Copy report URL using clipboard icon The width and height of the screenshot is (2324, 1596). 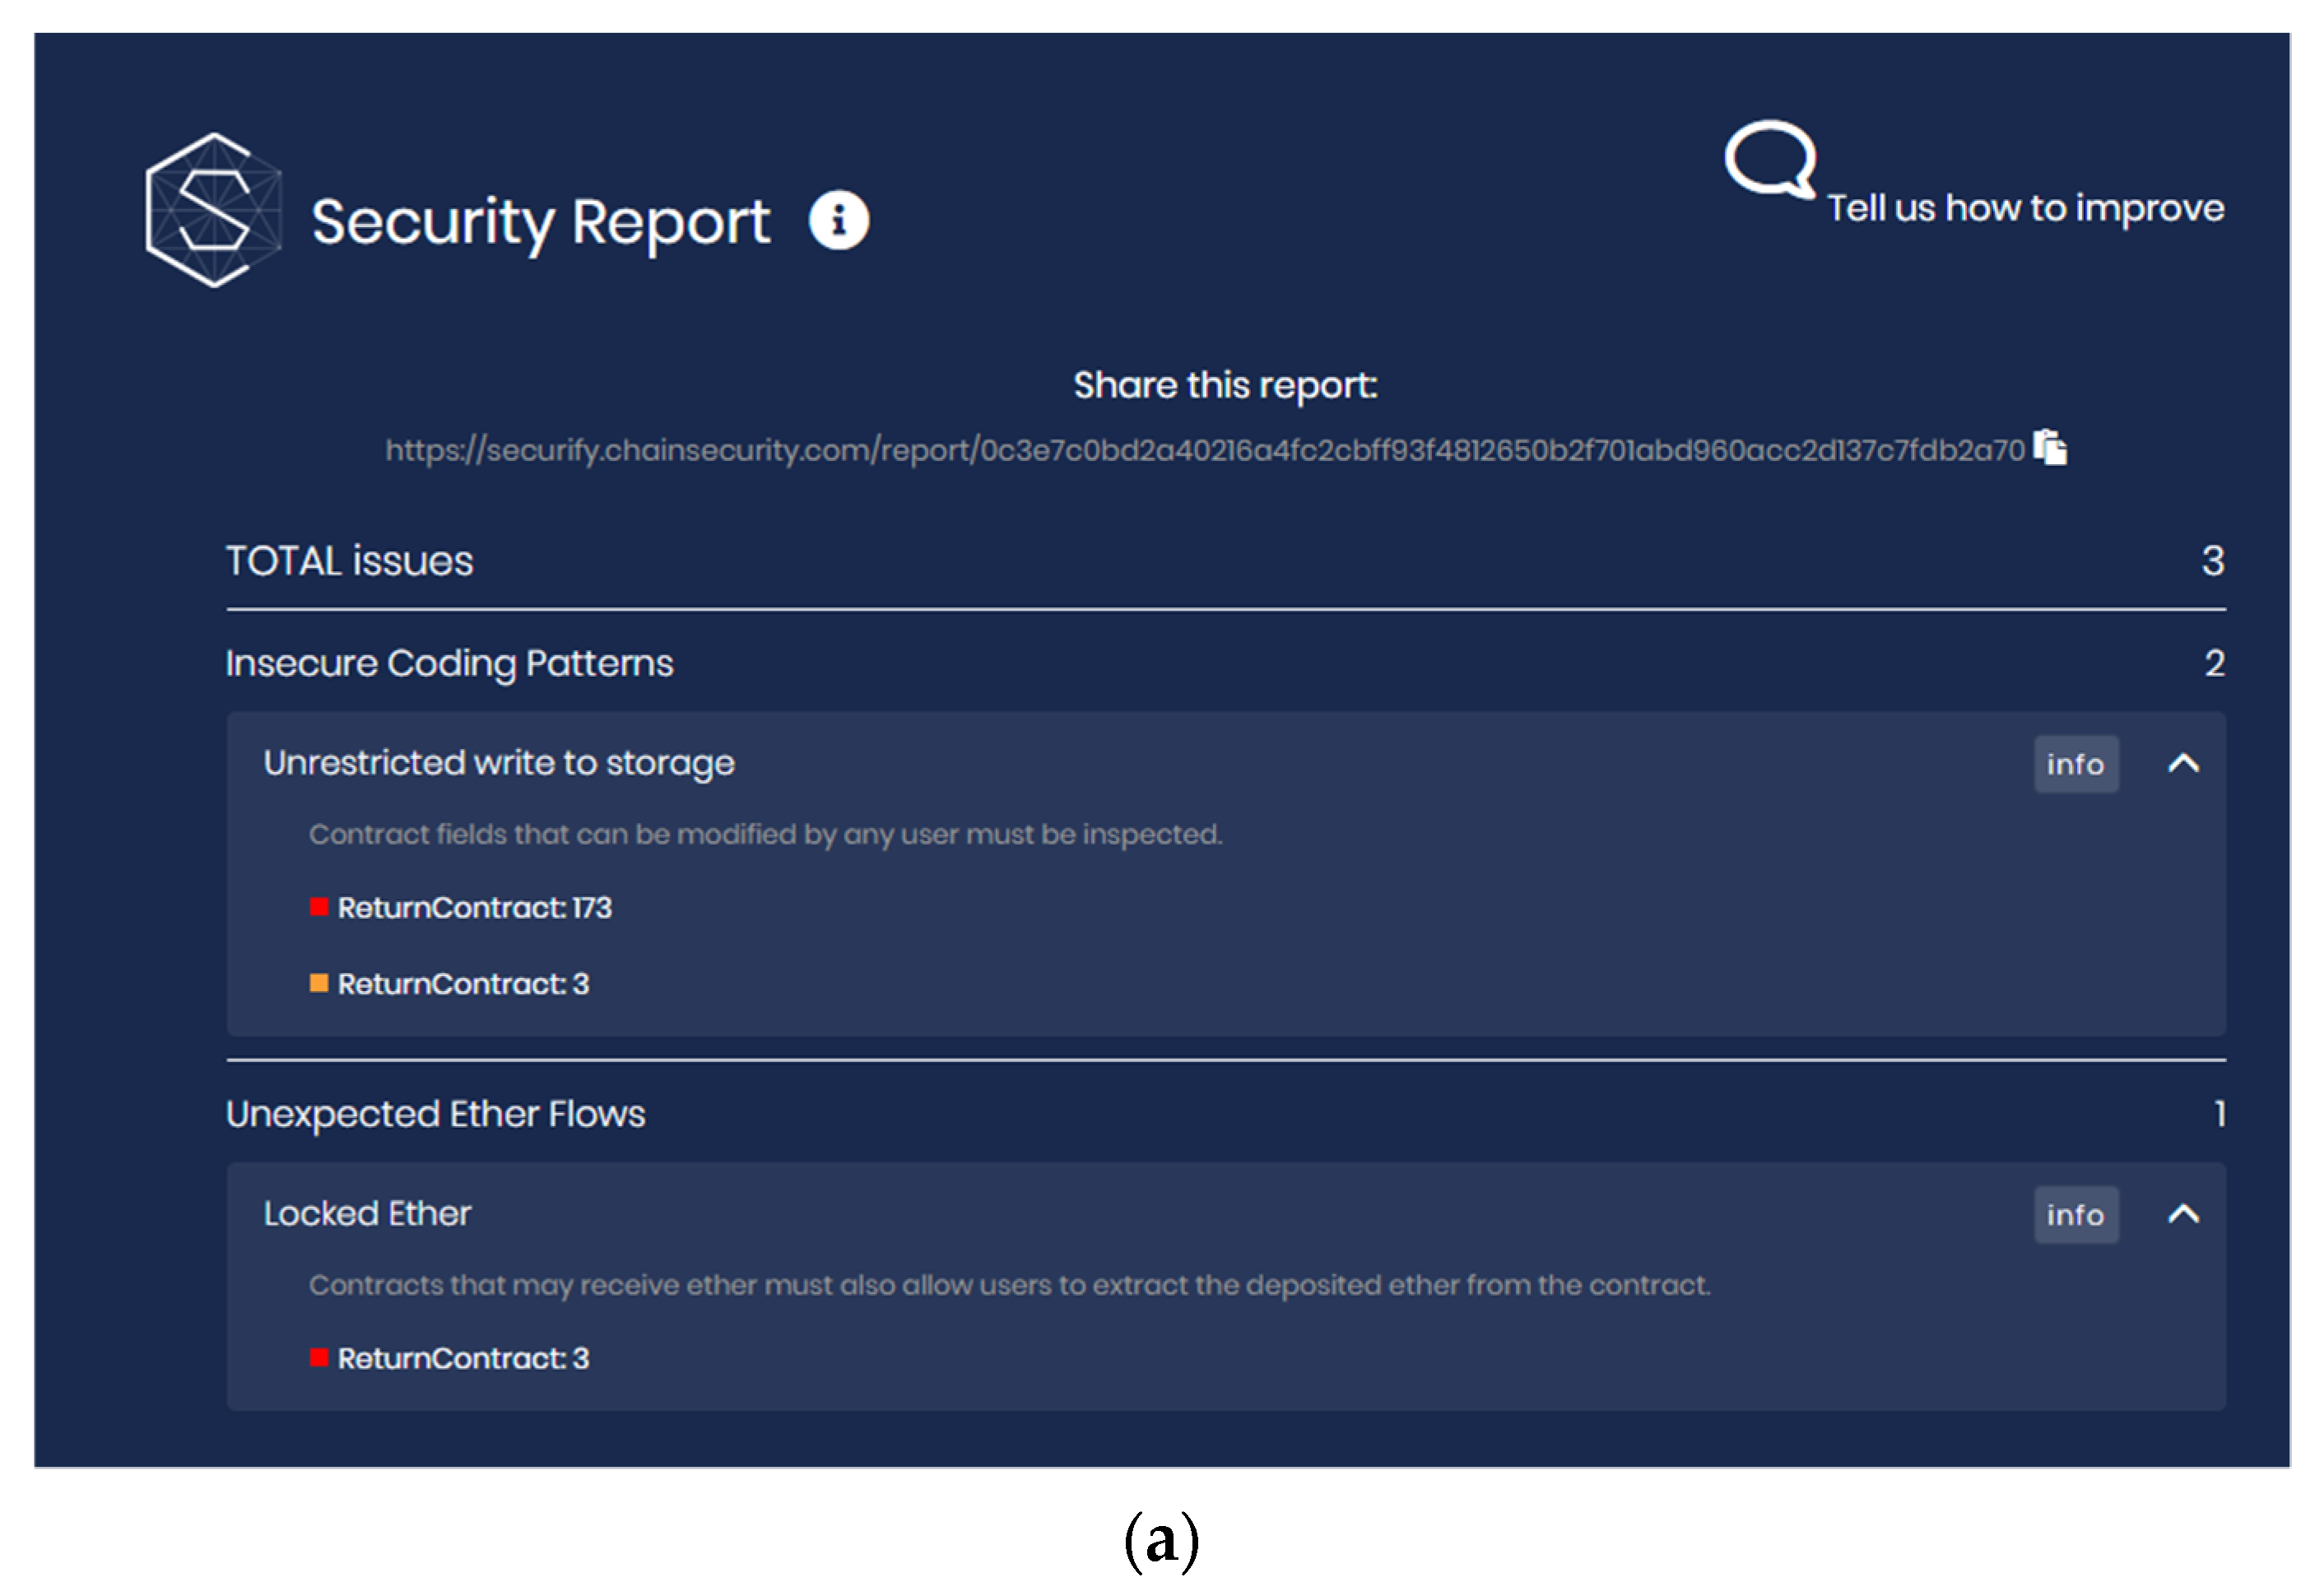pos(2050,447)
